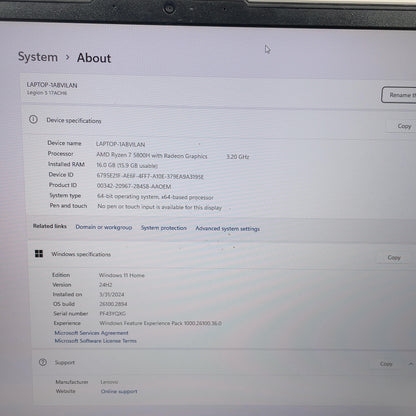Copy the Windows specifications
The image size is (416, 416).
394,257
